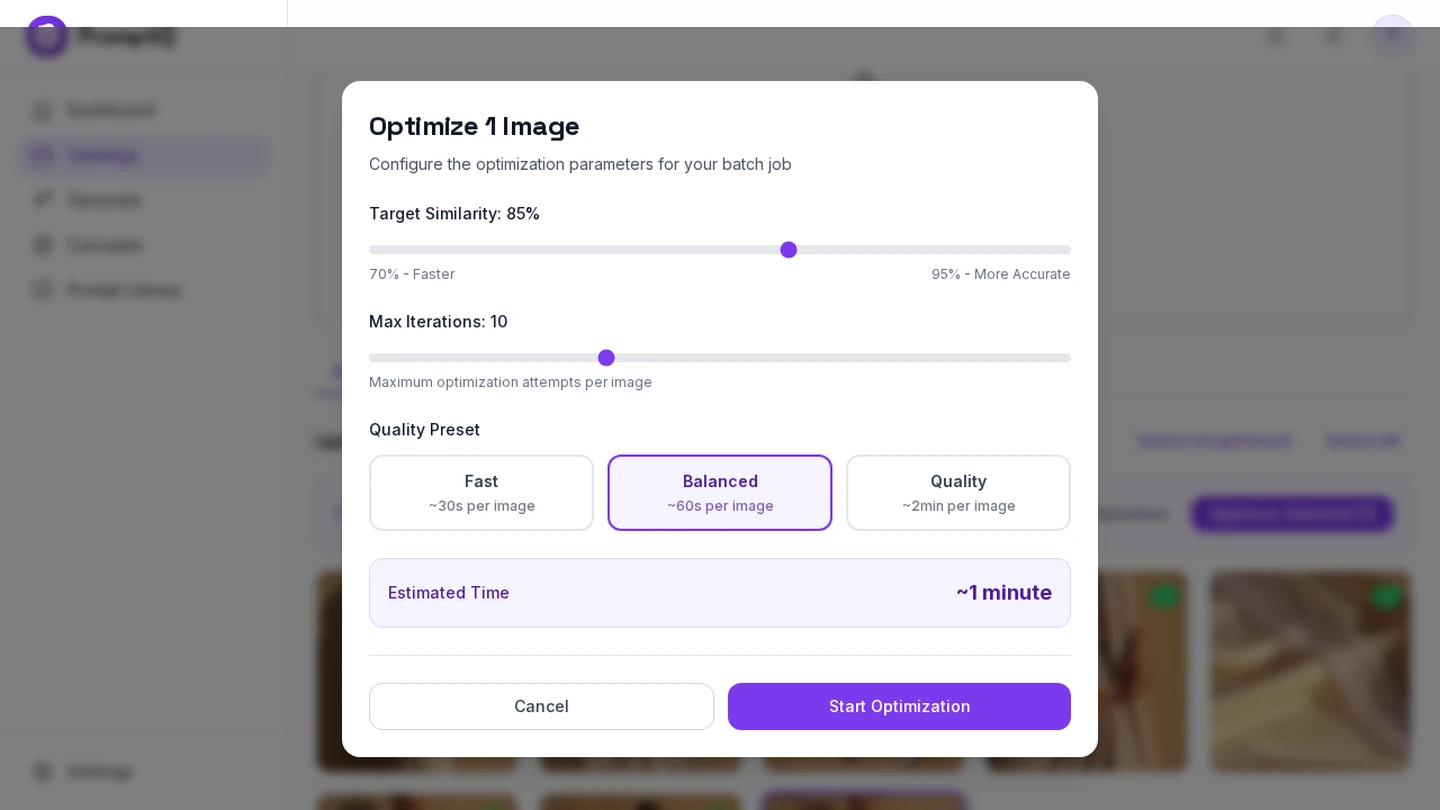The height and width of the screenshot is (810, 1440).
Task: Open the top-right image thumbnail
Action: 1310,671
